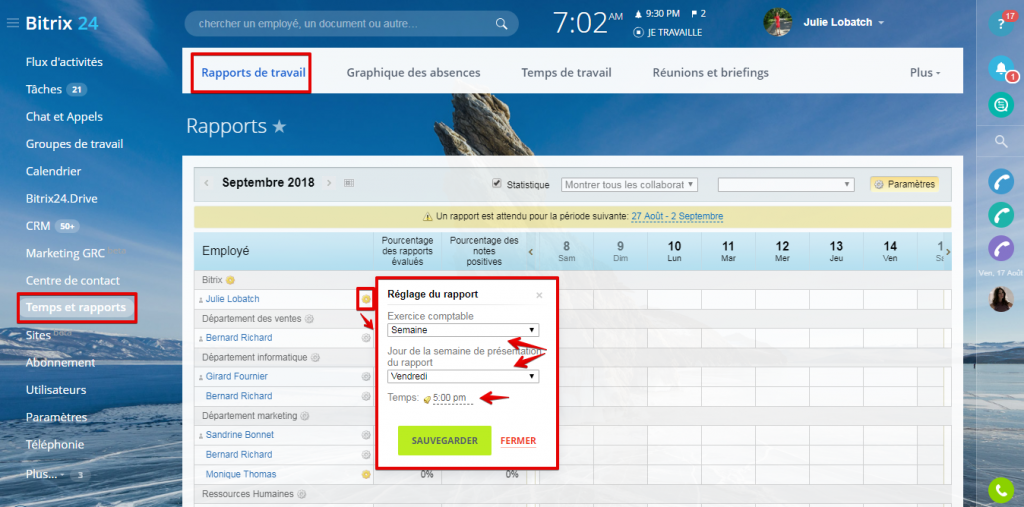Open Montrer tous les collaborateurs dropdown
Screen dimensions: 1024x507
[x=630, y=185]
